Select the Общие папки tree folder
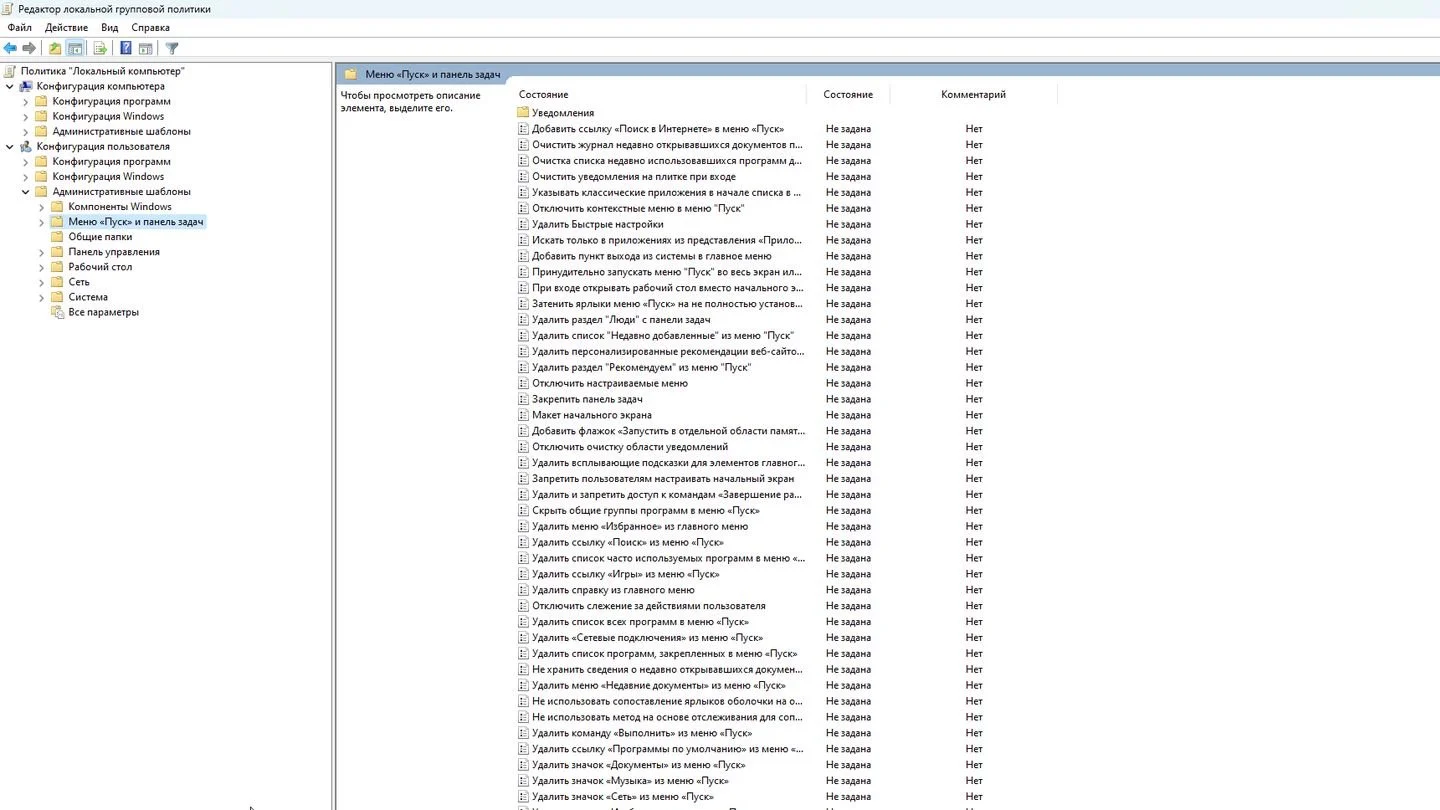 coord(100,237)
